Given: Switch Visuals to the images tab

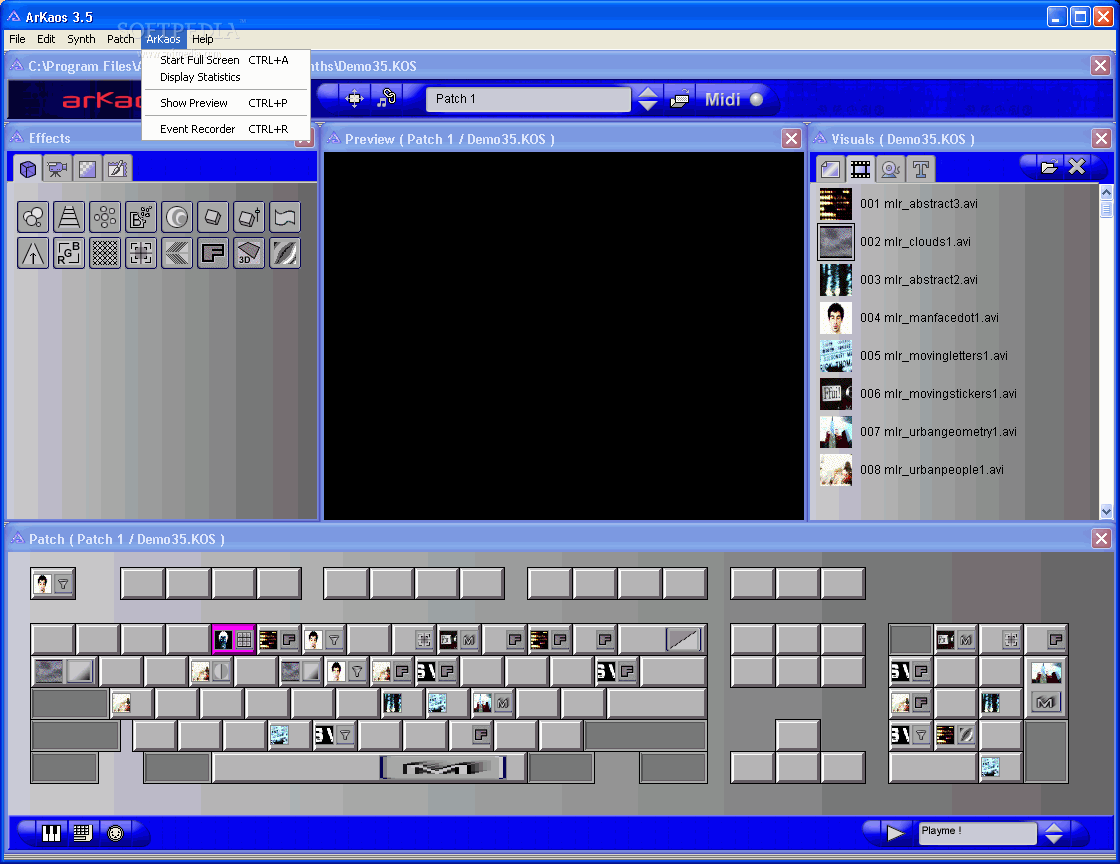Looking at the screenshot, I should point(830,169).
